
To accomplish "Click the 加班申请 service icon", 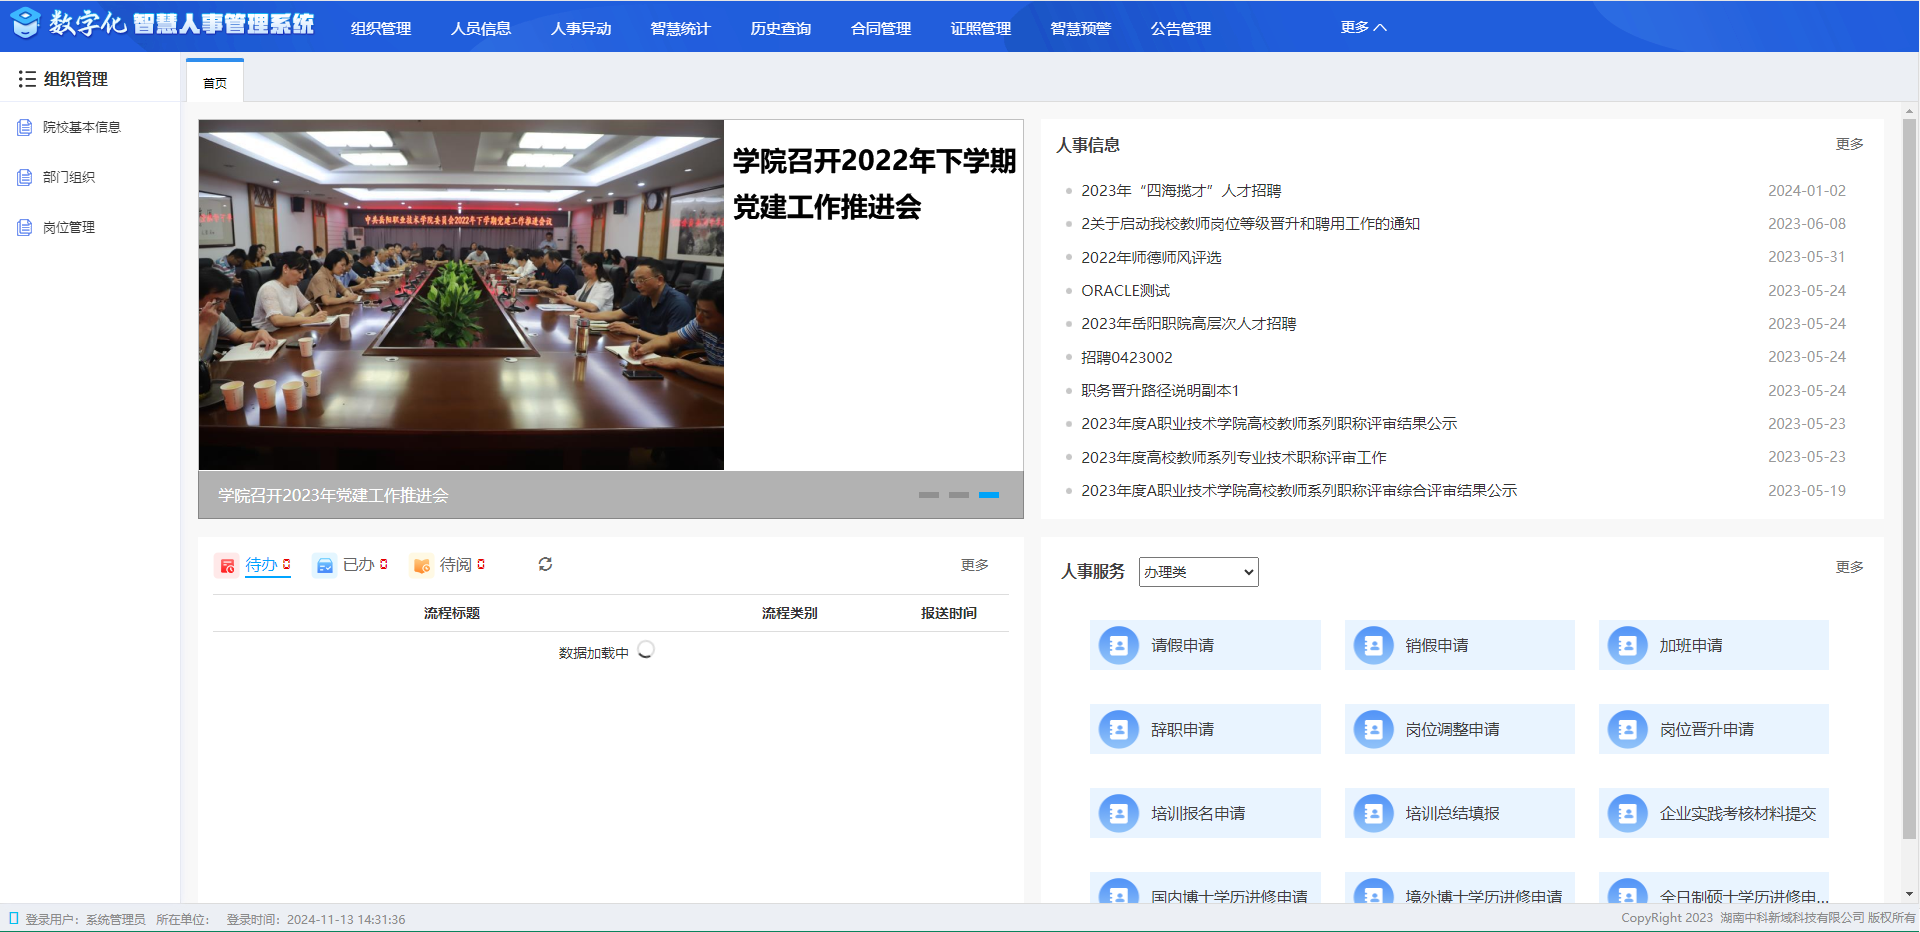I will pos(1627,646).
